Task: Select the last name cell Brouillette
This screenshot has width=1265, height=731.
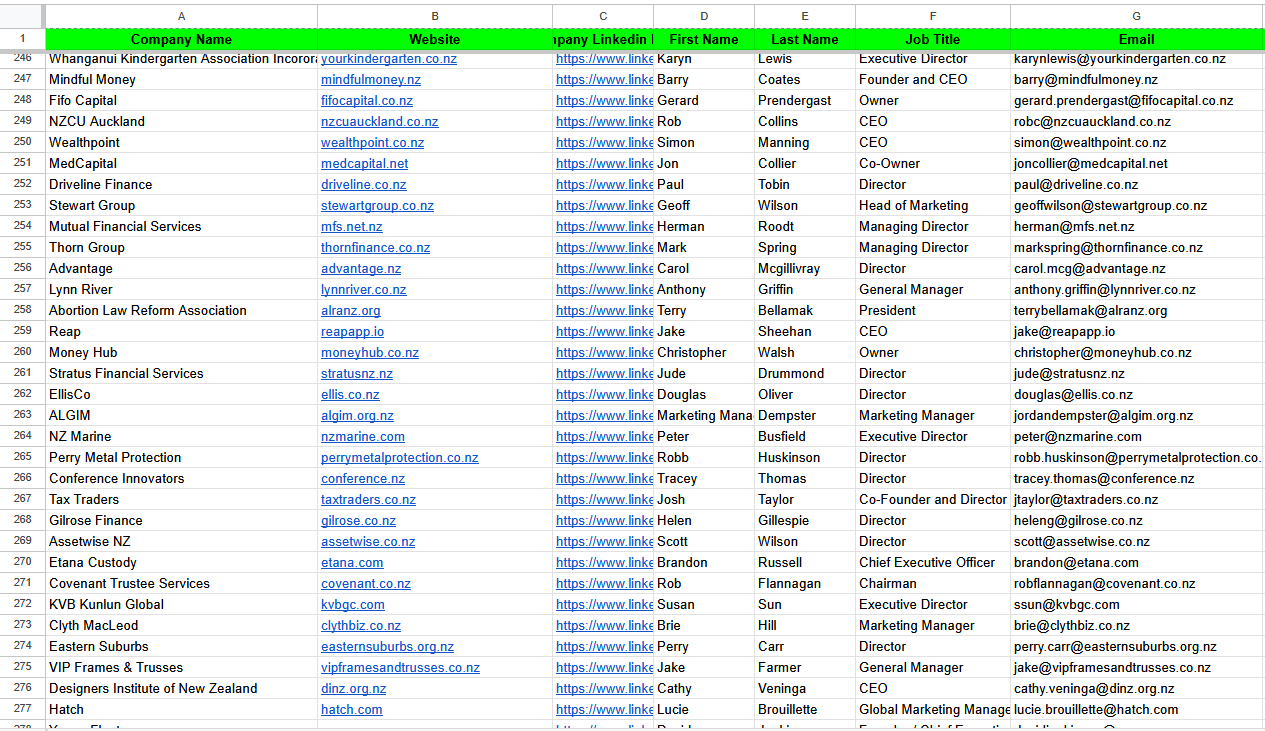Action: (x=805, y=710)
